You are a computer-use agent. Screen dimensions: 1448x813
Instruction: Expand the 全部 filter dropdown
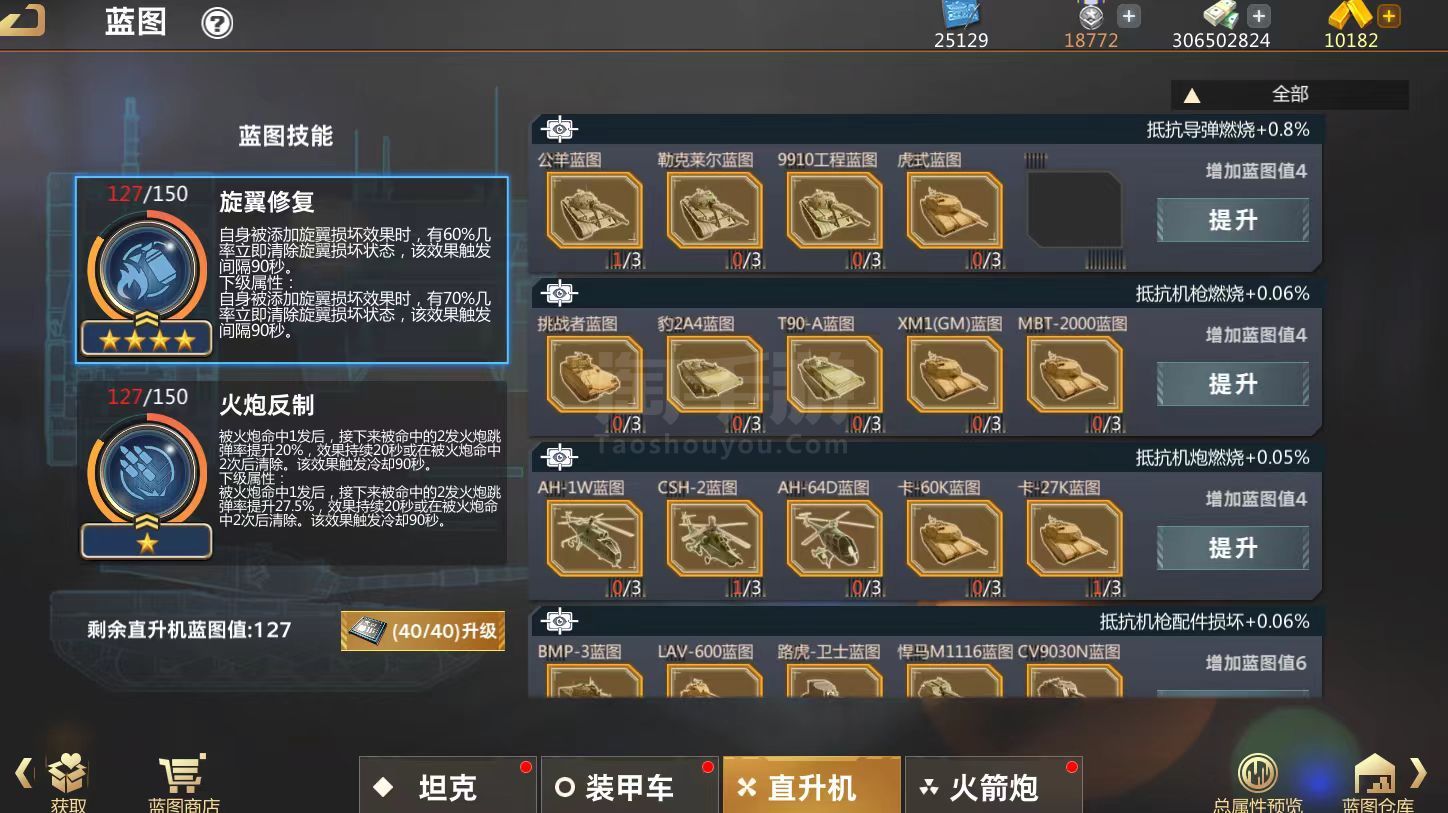[1290, 94]
